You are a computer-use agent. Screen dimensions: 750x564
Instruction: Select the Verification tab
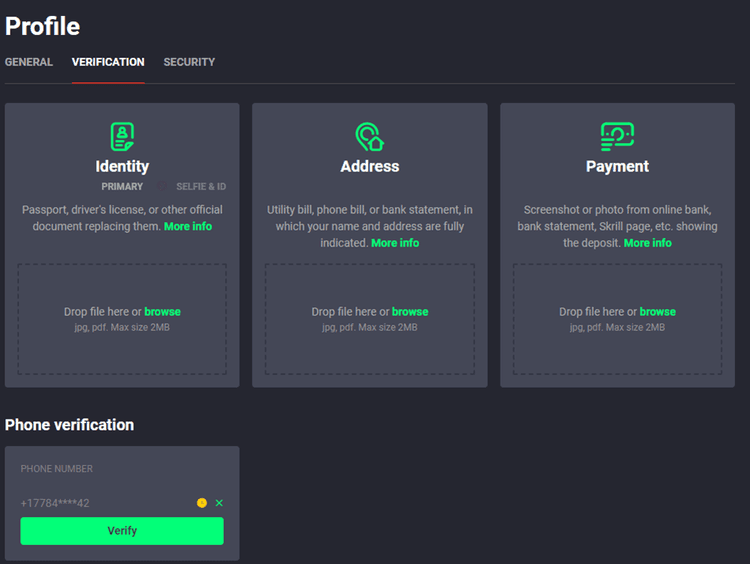[x=108, y=62]
